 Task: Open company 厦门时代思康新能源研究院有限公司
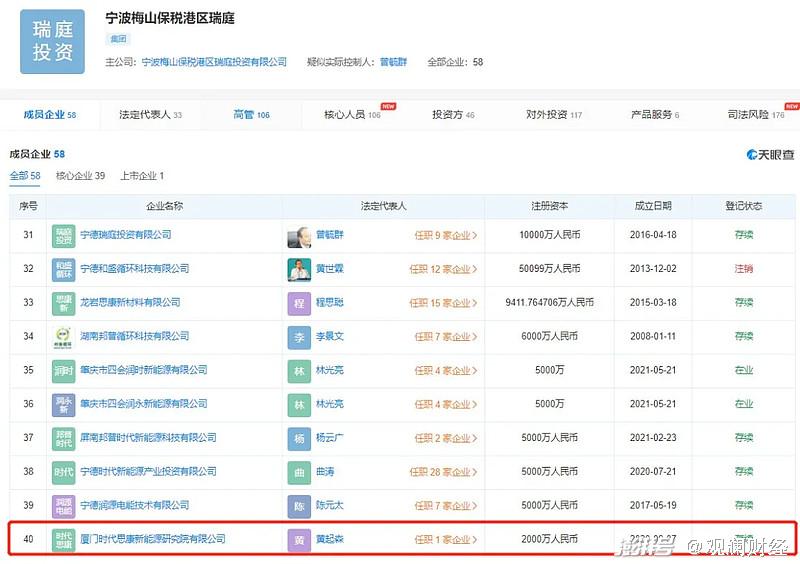point(153,538)
